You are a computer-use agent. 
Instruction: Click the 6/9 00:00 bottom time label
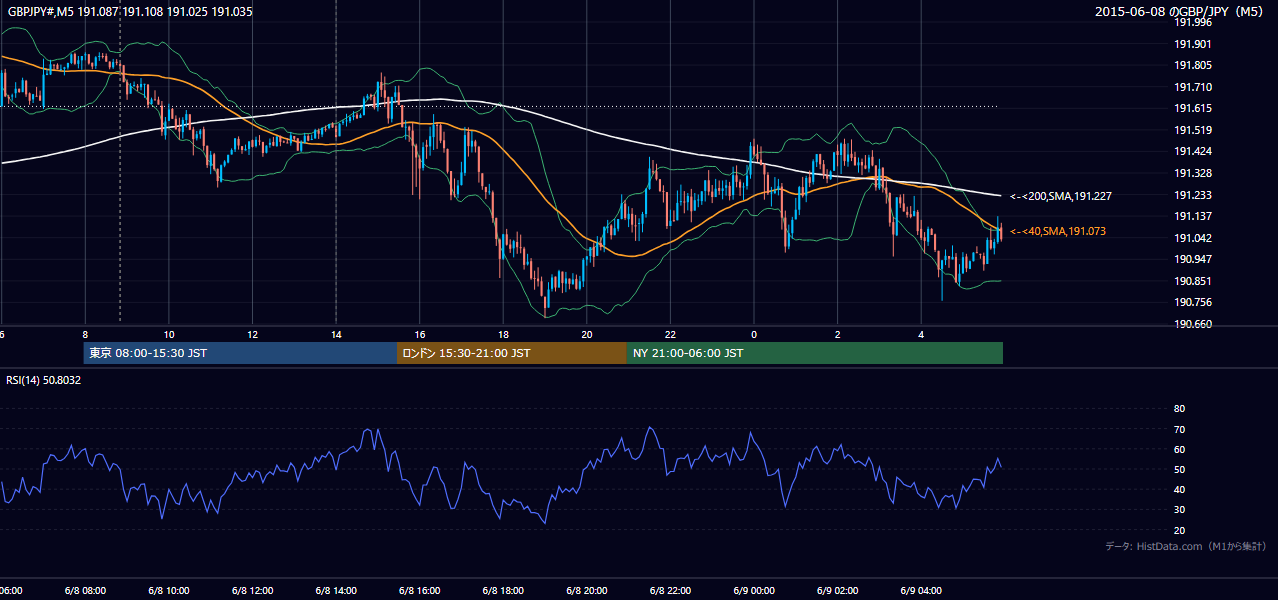[x=753, y=591]
